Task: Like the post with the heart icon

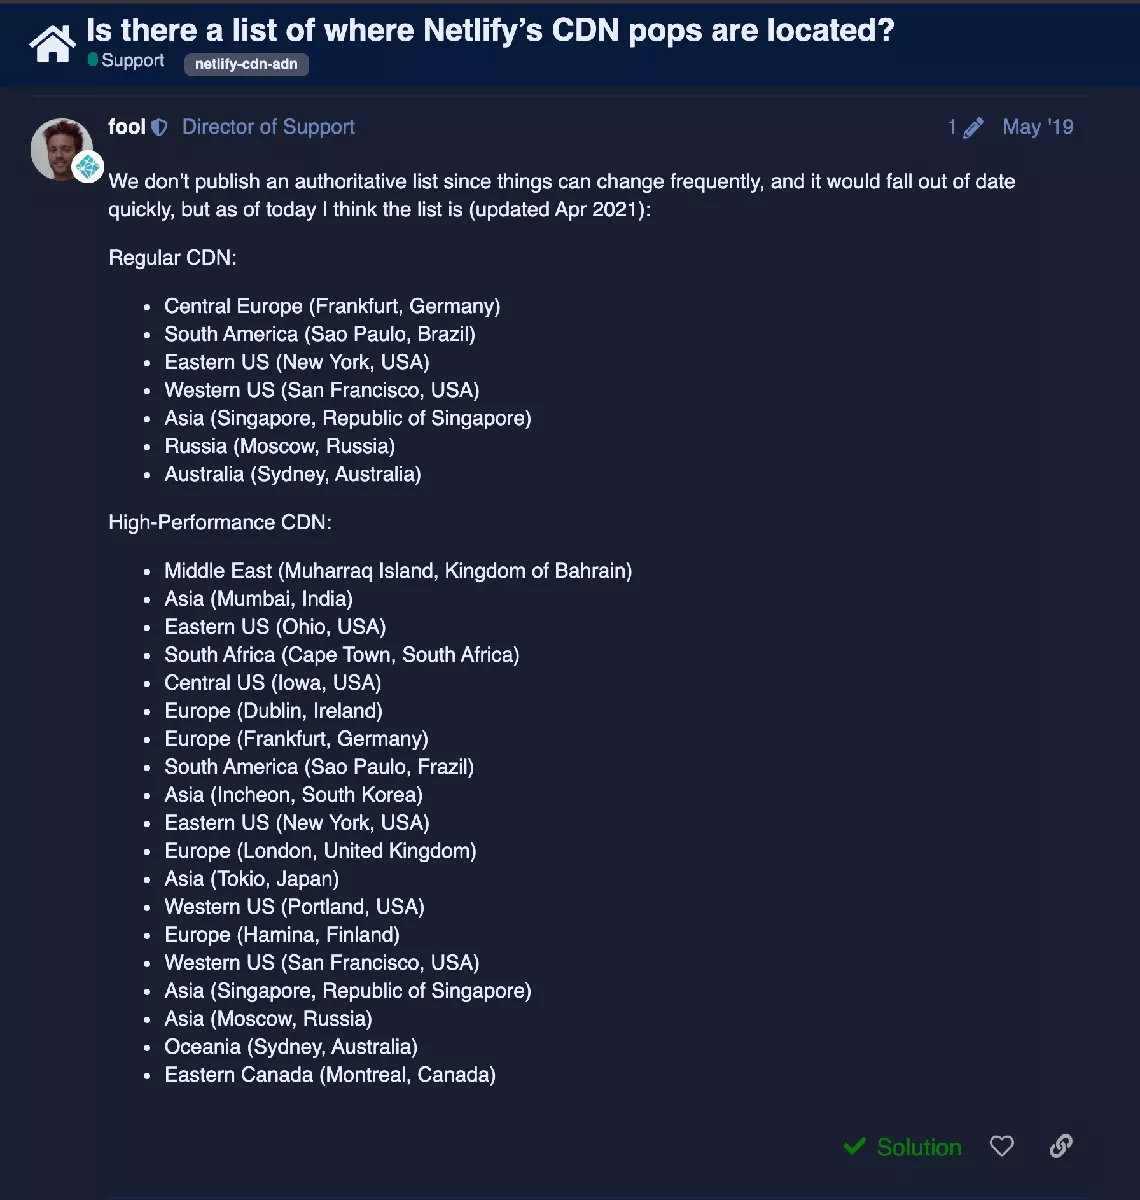Action: [x=1002, y=1146]
